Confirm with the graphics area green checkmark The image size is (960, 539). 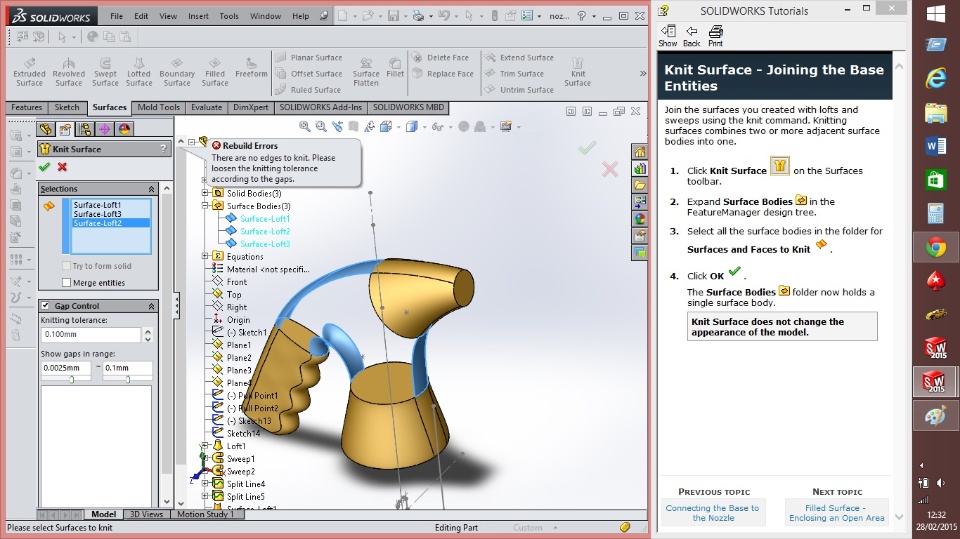point(587,148)
